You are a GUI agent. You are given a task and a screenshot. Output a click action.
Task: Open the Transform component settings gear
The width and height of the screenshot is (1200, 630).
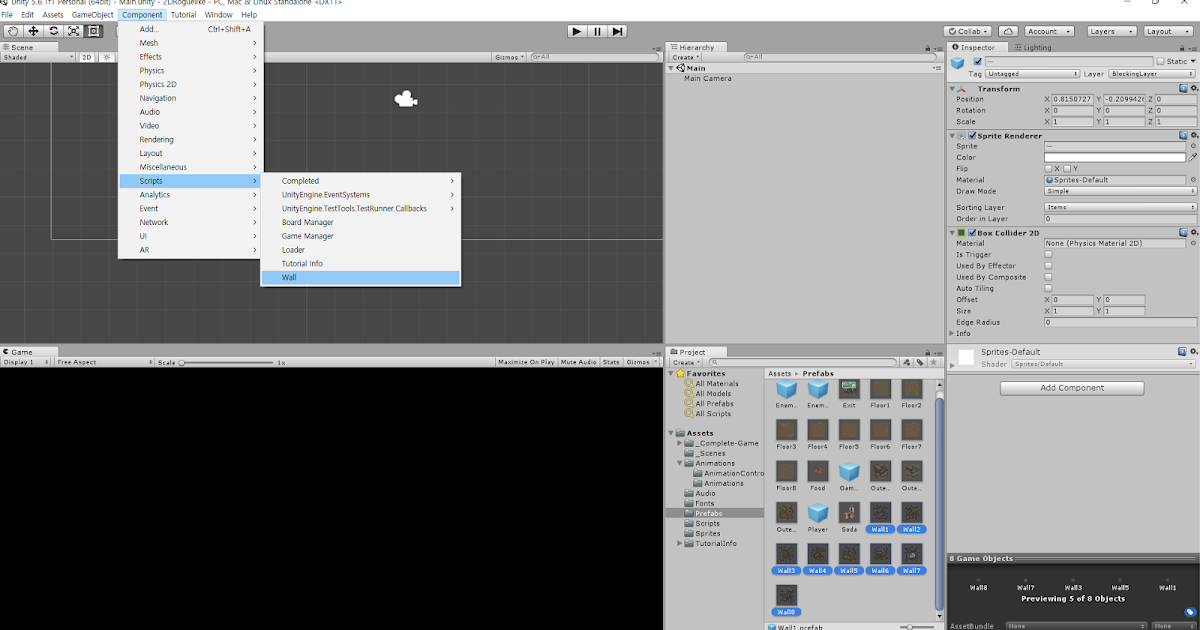[1192, 88]
